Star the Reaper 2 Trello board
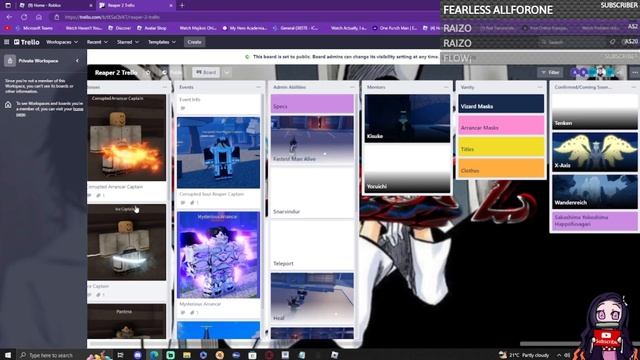 (x=148, y=73)
